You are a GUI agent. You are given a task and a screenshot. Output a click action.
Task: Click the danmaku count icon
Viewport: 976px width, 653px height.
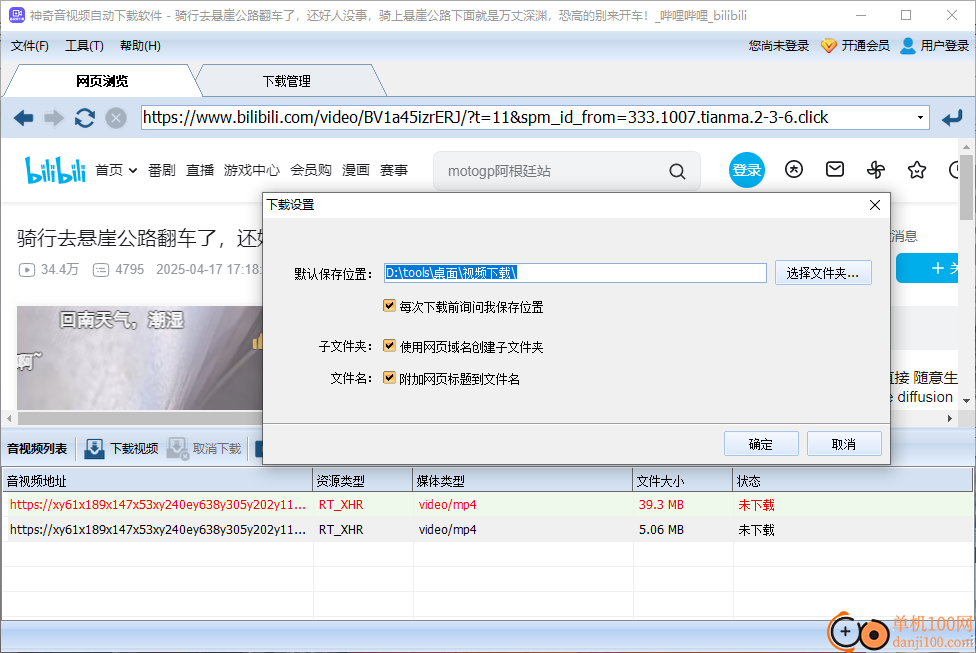click(101, 270)
